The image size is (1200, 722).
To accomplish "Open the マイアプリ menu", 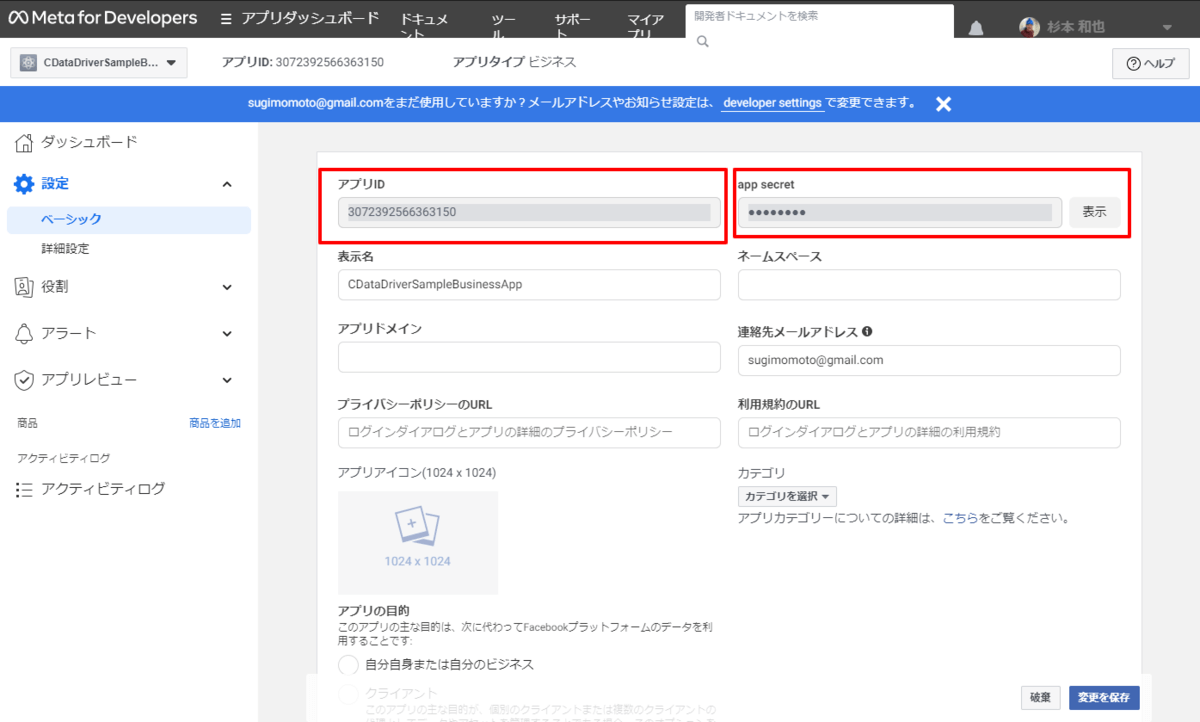I will [x=646, y=27].
